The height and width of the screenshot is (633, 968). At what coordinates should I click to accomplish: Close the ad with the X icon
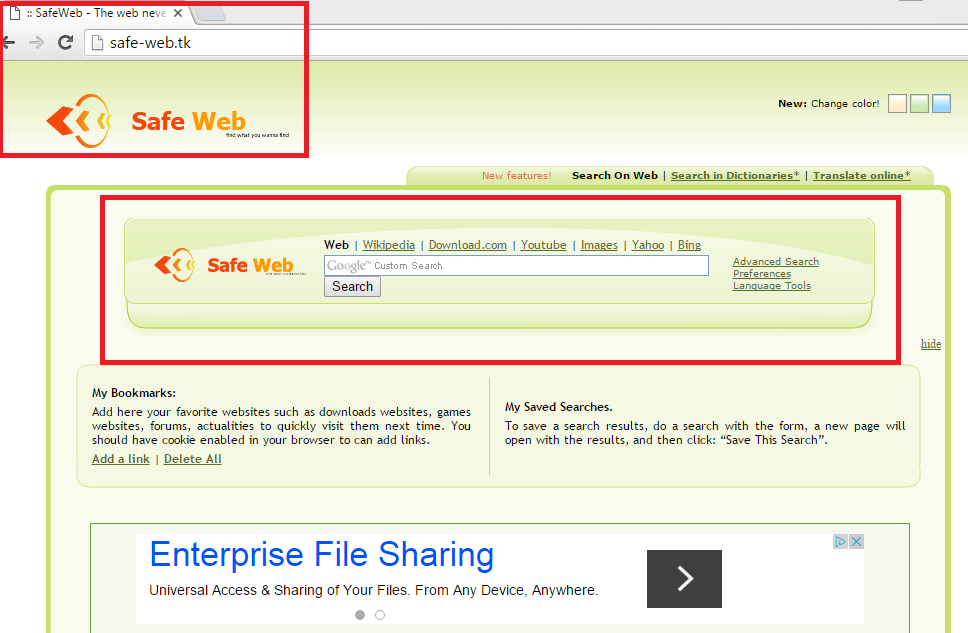tap(857, 541)
